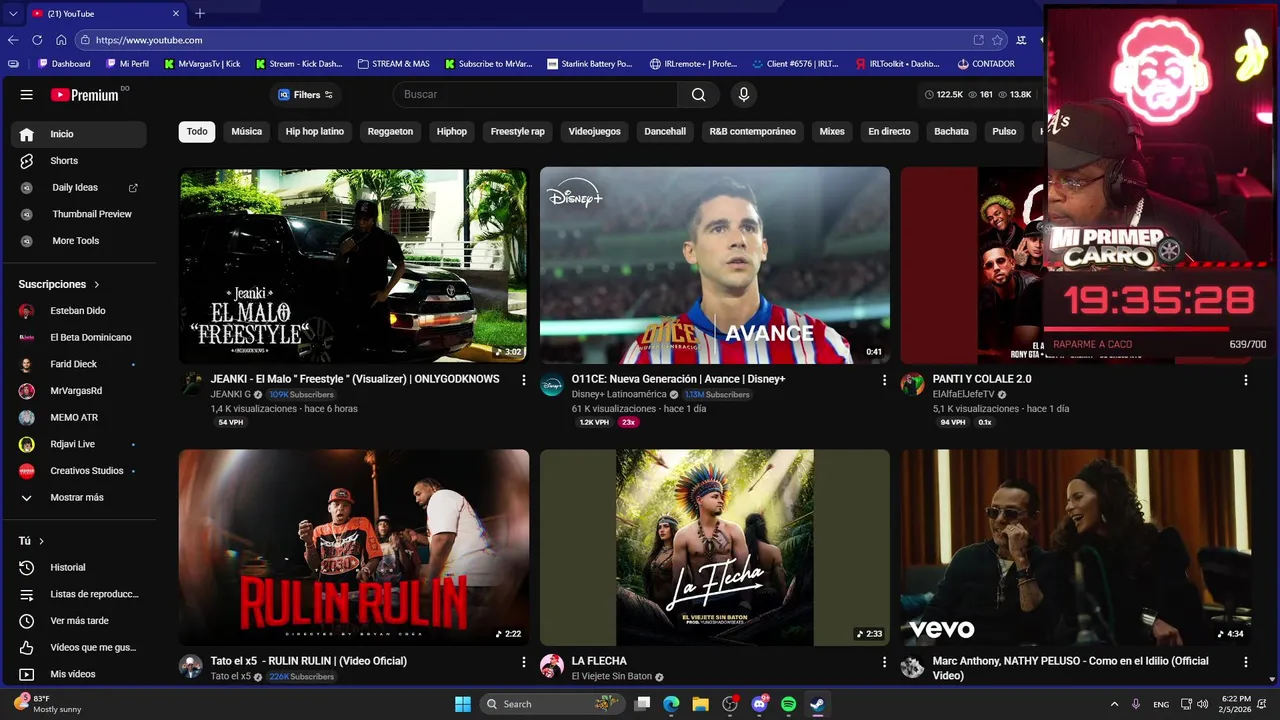
Task: Open More Tools in sidebar
Action: coord(78,241)
